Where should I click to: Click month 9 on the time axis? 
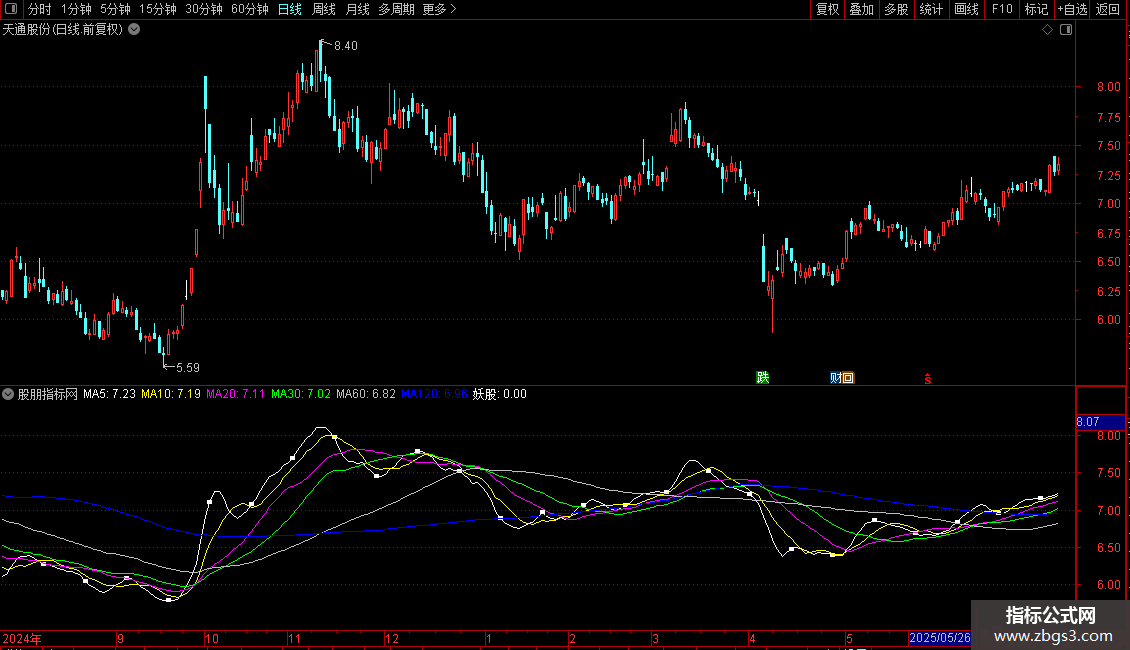pos(120,638)
